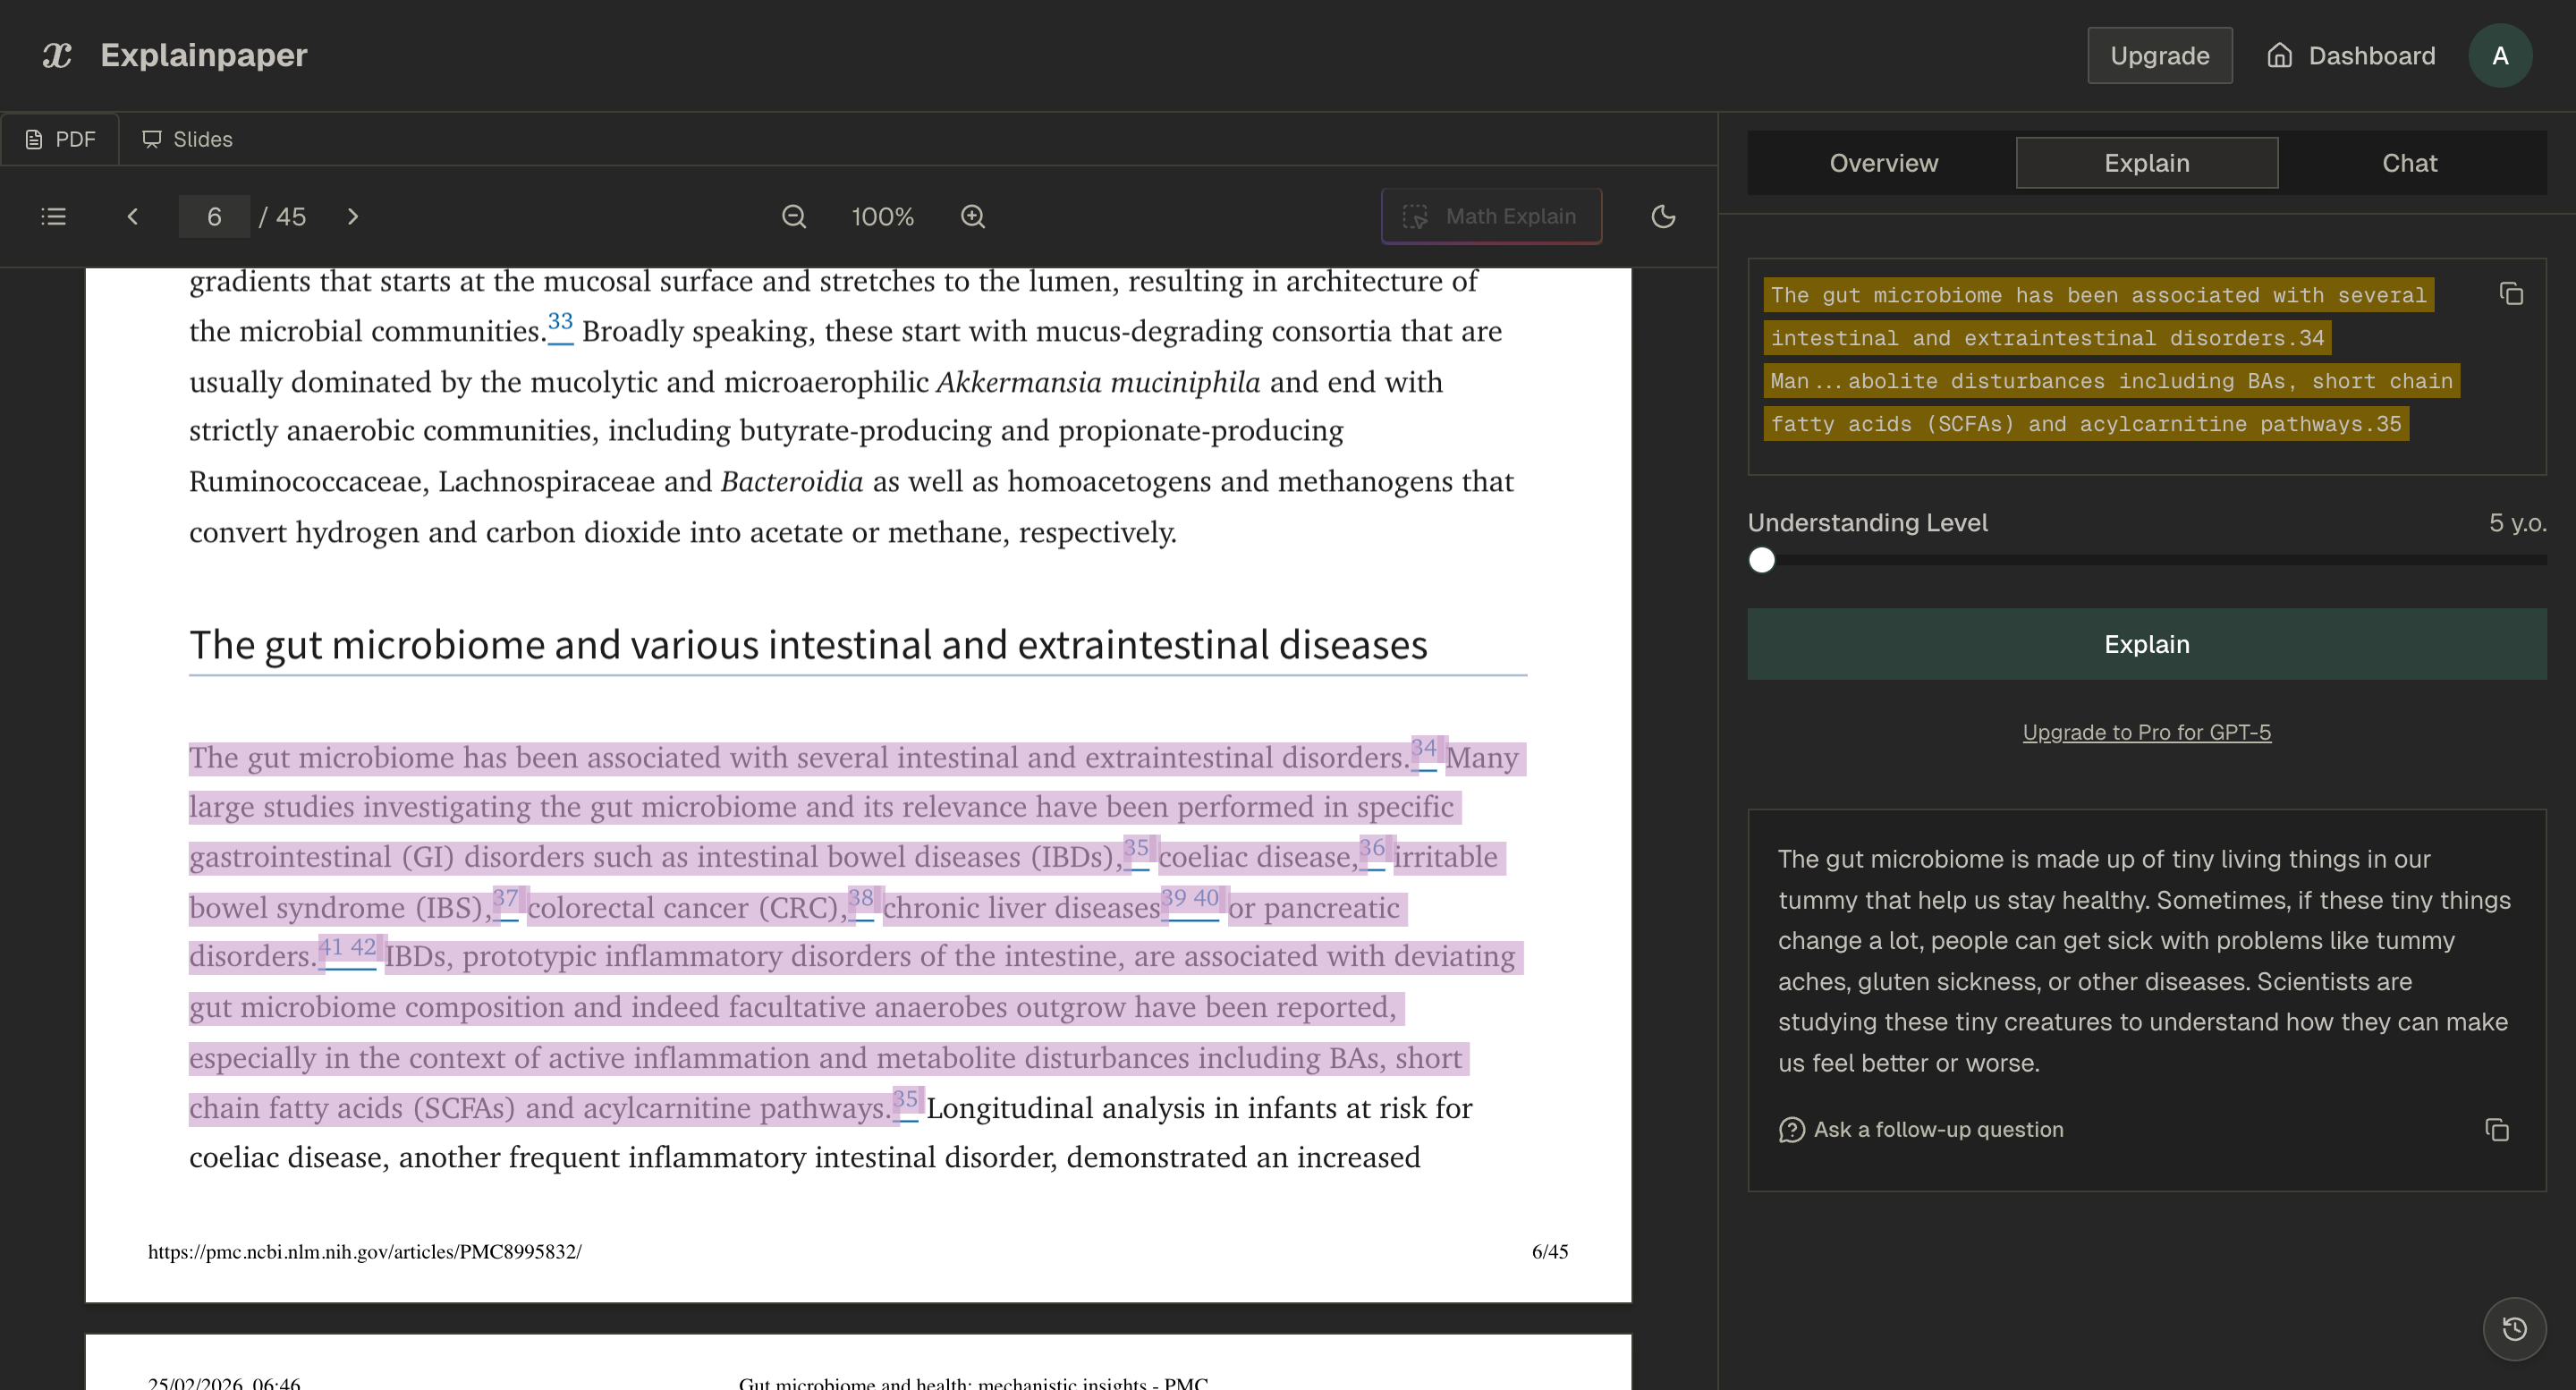Click the Explain button
The width and height of the screenshot is (2576, 1390).
pos(2146,643)
